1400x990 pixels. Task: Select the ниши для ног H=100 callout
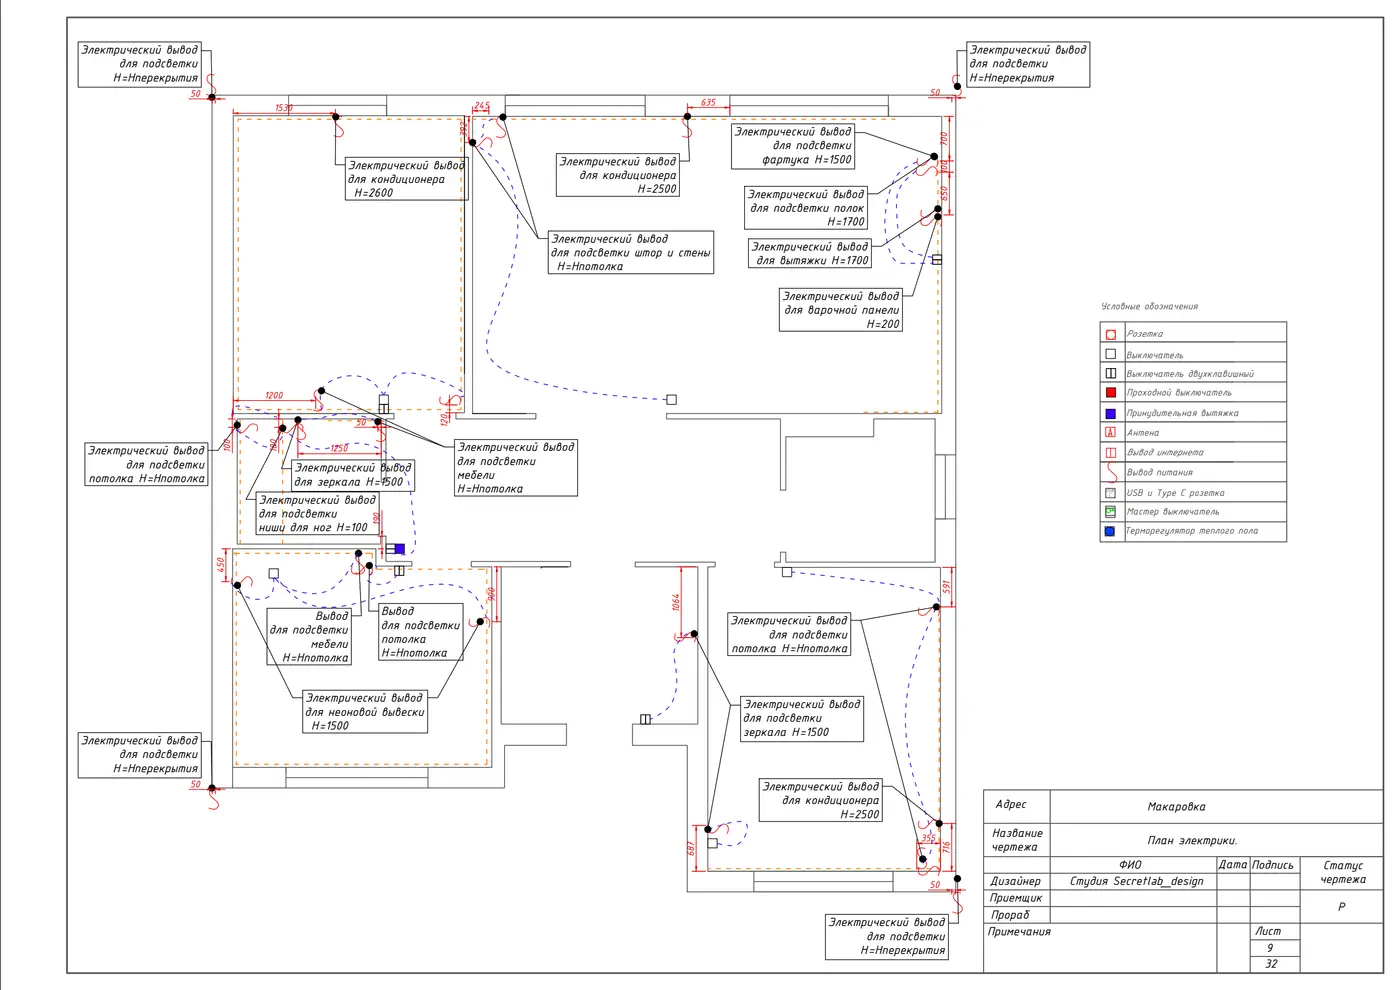(x=318, y=514)
